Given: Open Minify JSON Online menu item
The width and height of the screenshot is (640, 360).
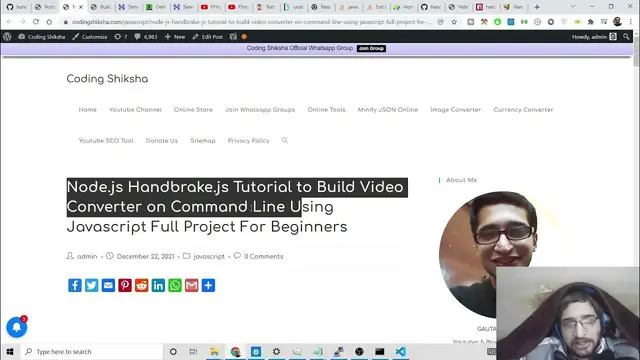Looking at the screenshot, I should (x=388, y=109).
